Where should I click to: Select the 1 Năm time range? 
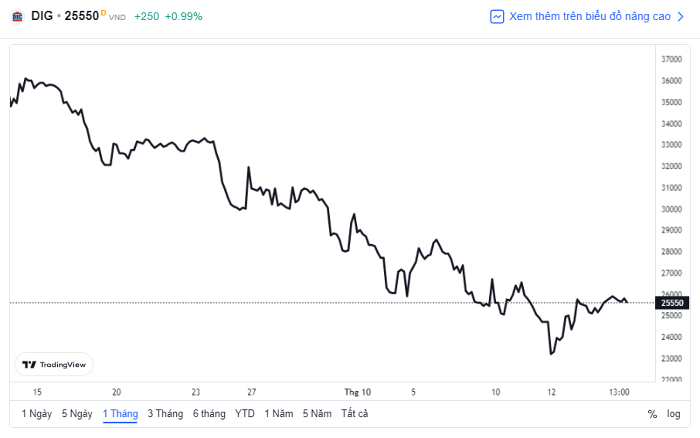click(x=279, y=414)
